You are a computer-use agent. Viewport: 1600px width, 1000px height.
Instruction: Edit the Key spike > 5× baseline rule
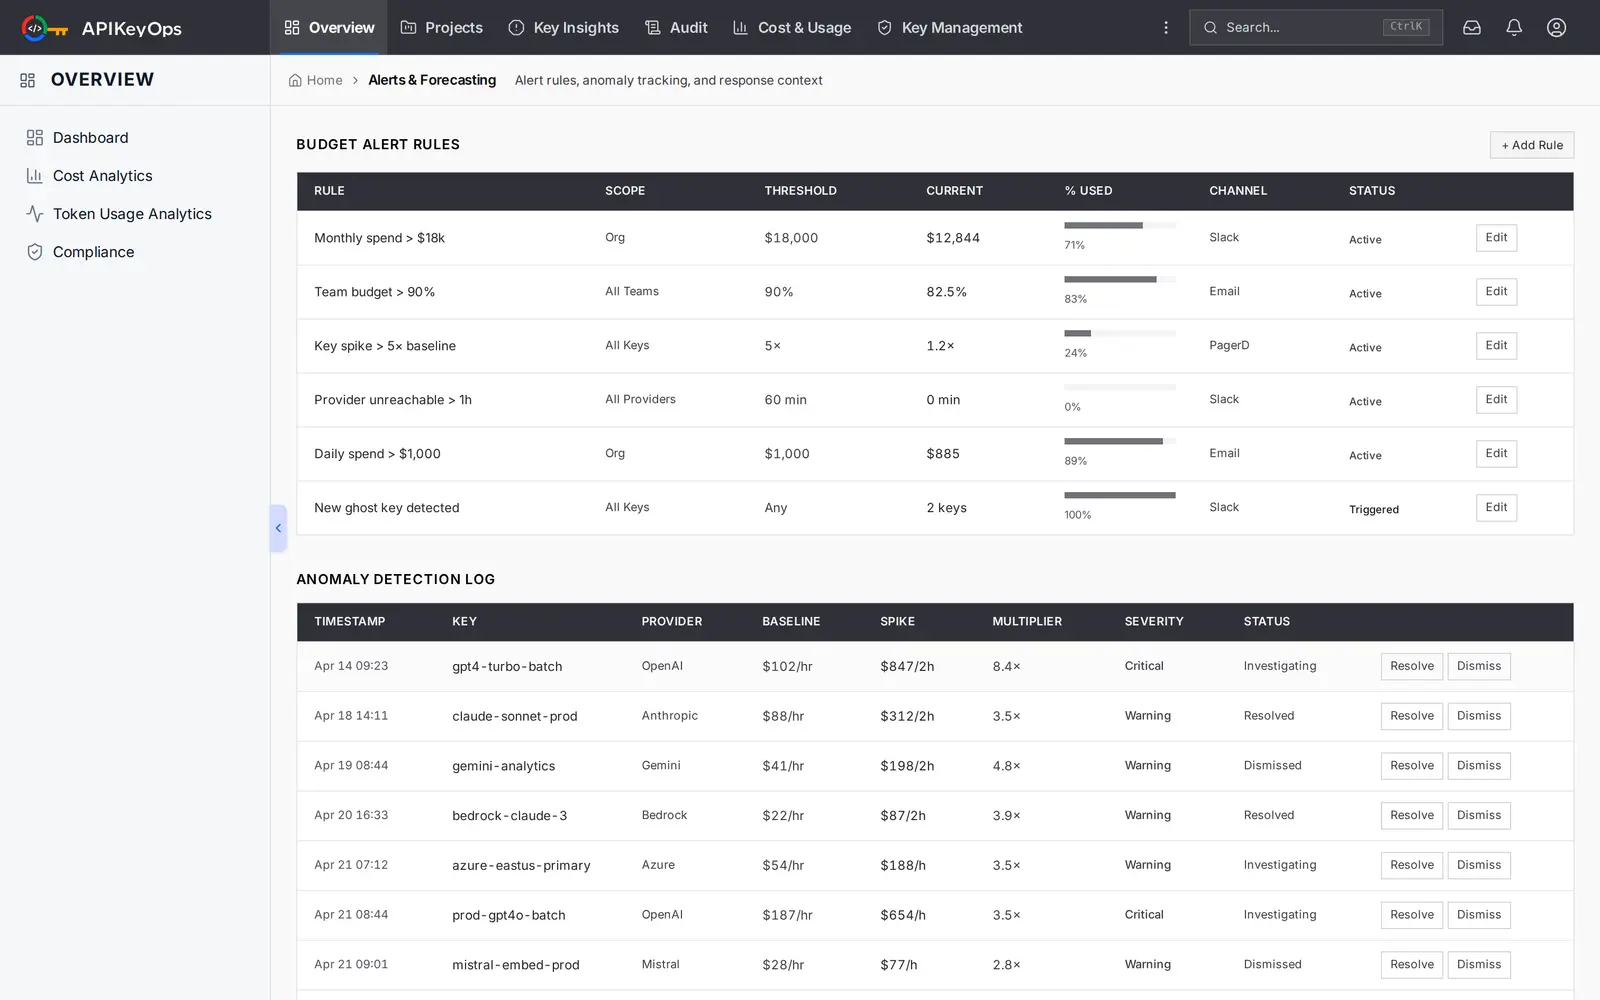pyautogui.click(x=1496, y=346)
